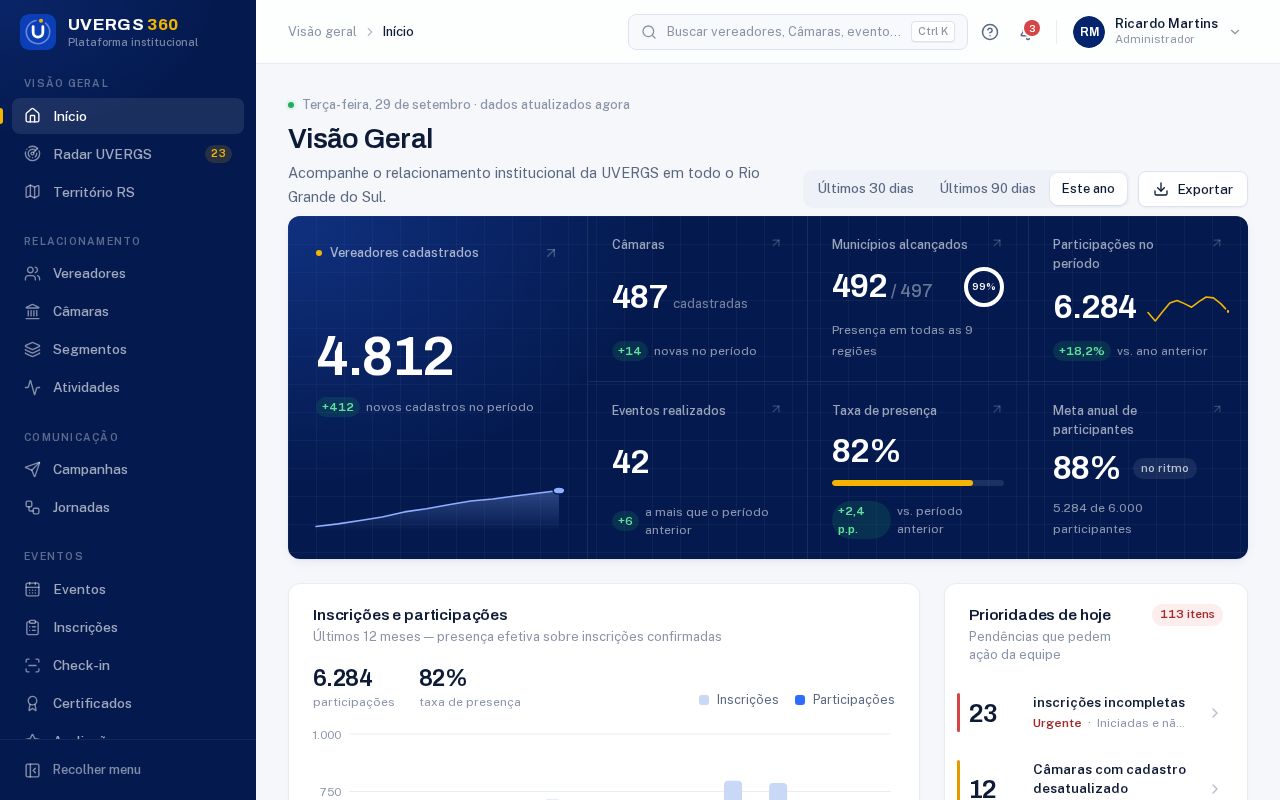Click the UVERGS 360 logo icon

point(38,32)
